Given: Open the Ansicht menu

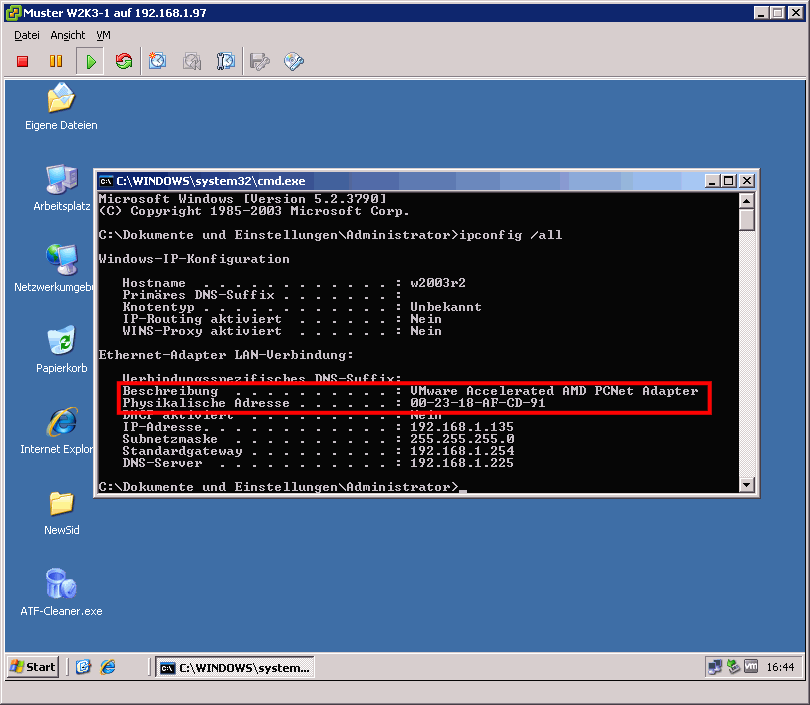Looking at the screenshot, I should 68,35.
